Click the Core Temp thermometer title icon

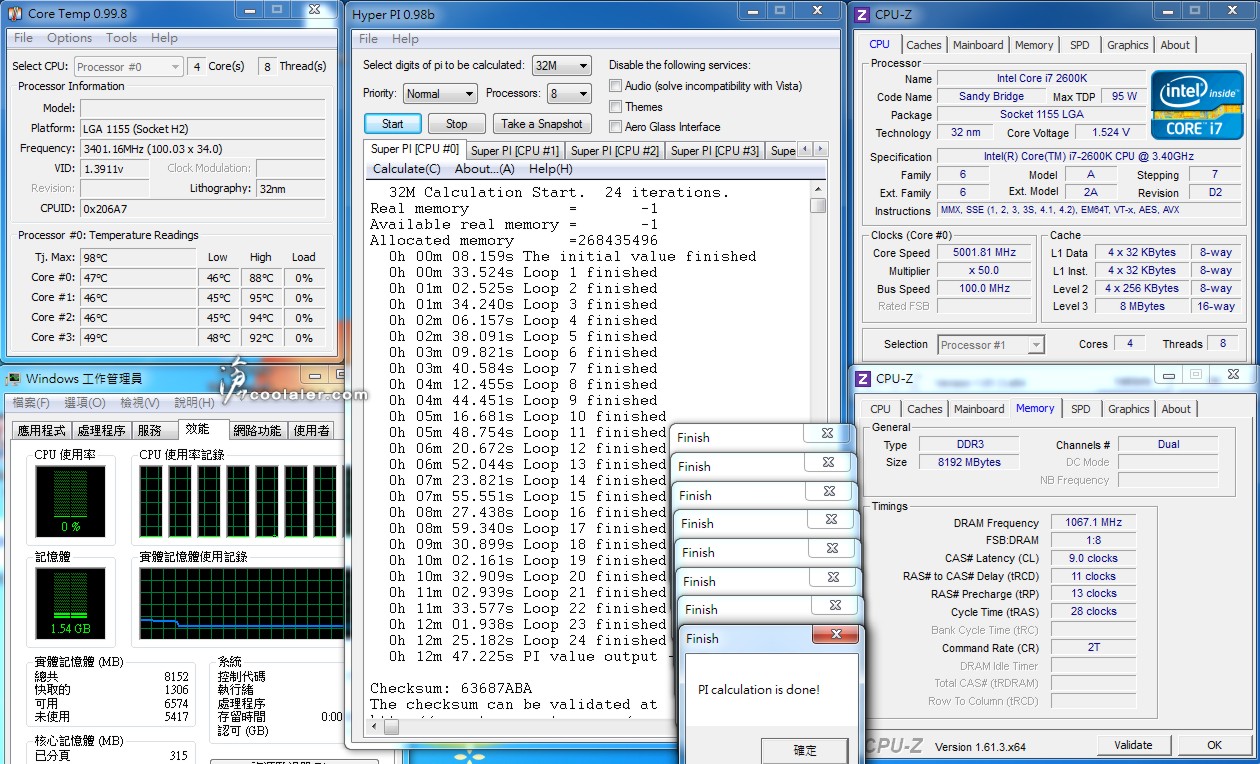(x=16, y=13)
